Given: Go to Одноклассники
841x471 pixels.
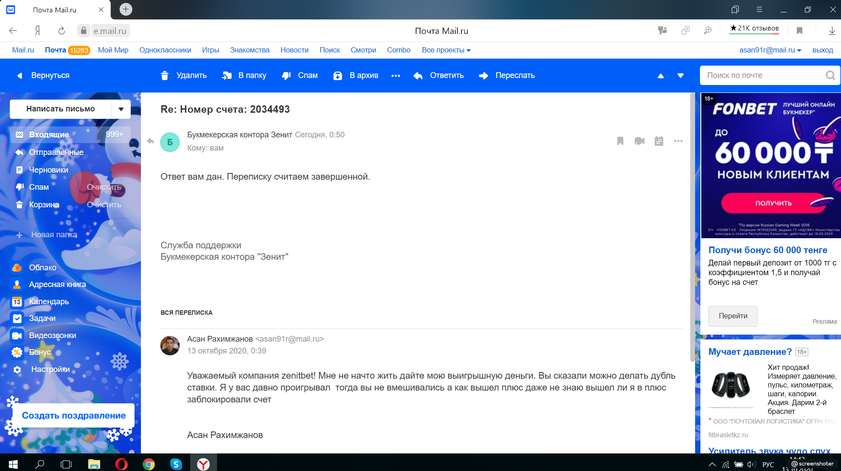Looking at the screenshot, I should click(165, 50).
